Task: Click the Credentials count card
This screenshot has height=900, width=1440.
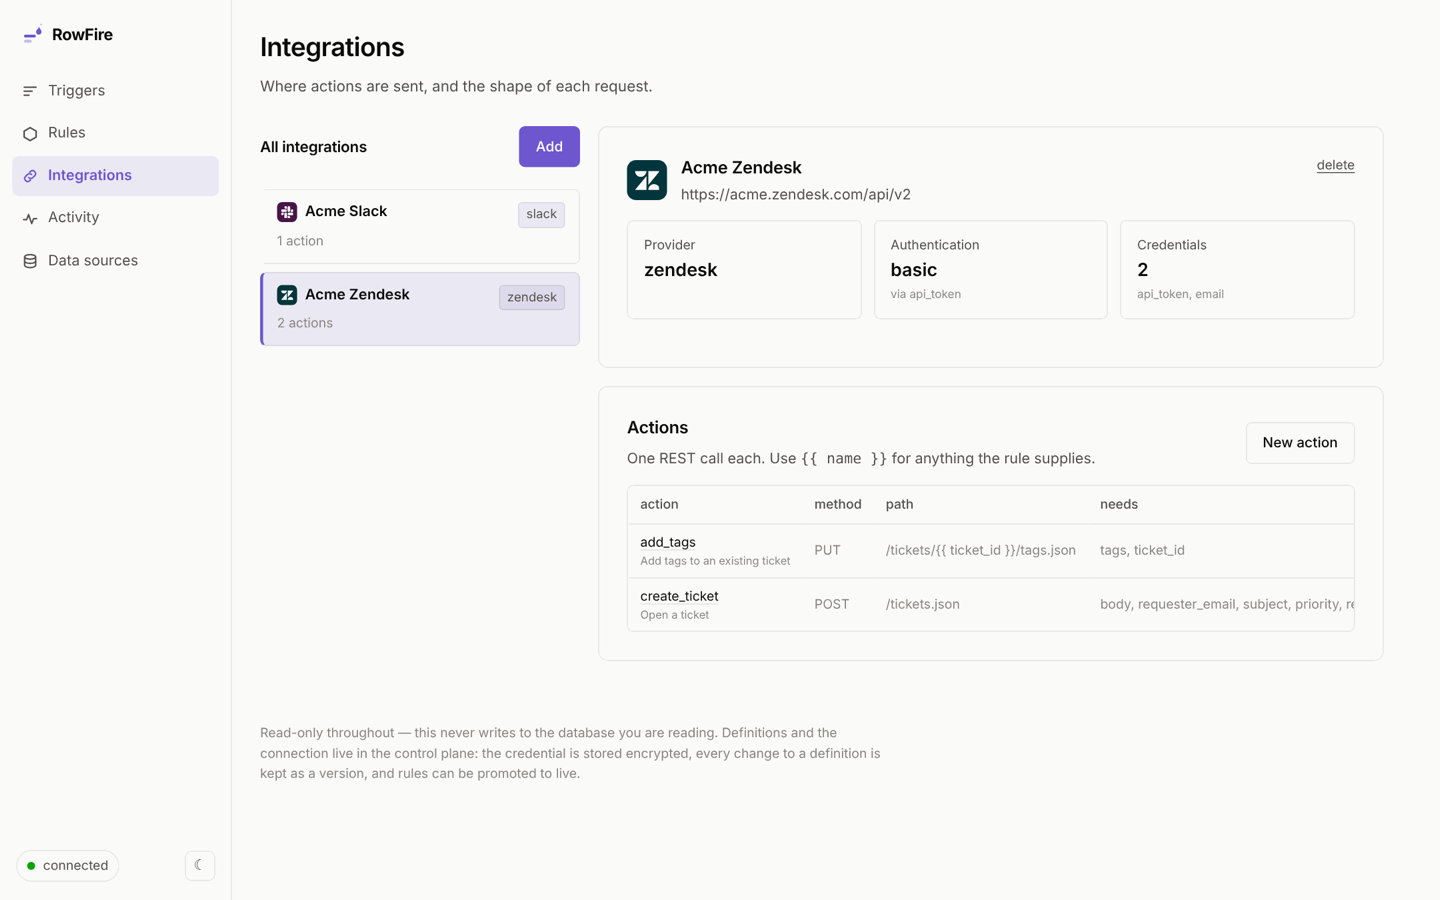Action: [x=1237, y=270]
